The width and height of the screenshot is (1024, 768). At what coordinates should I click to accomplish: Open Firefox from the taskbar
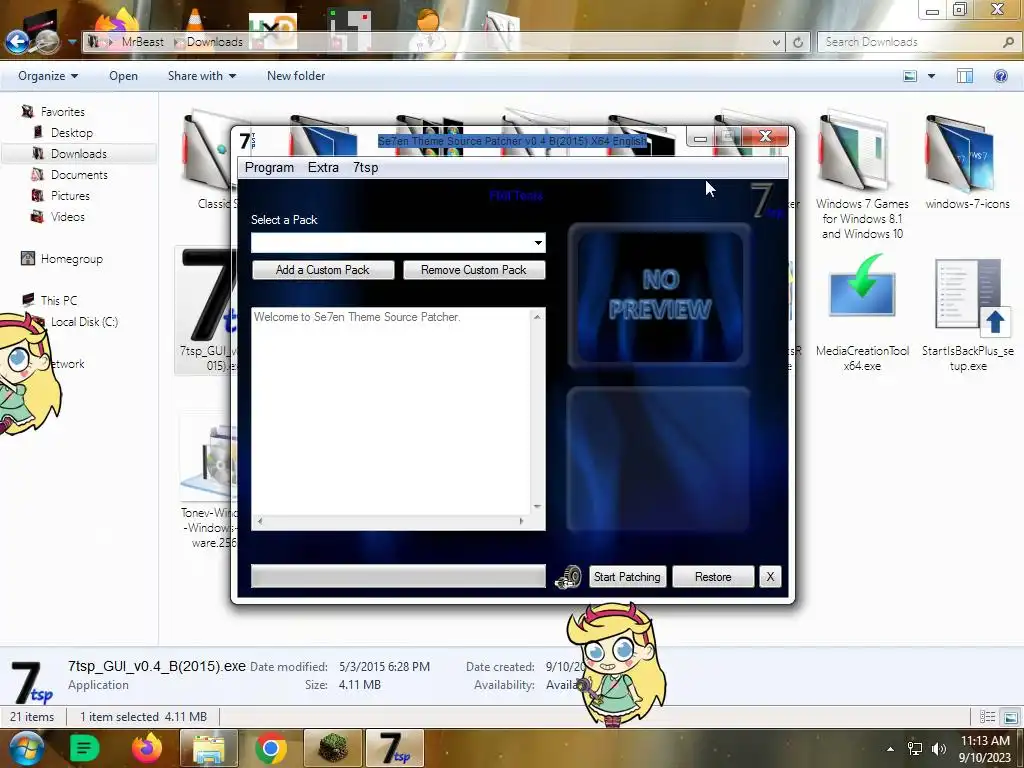[146, 748]
